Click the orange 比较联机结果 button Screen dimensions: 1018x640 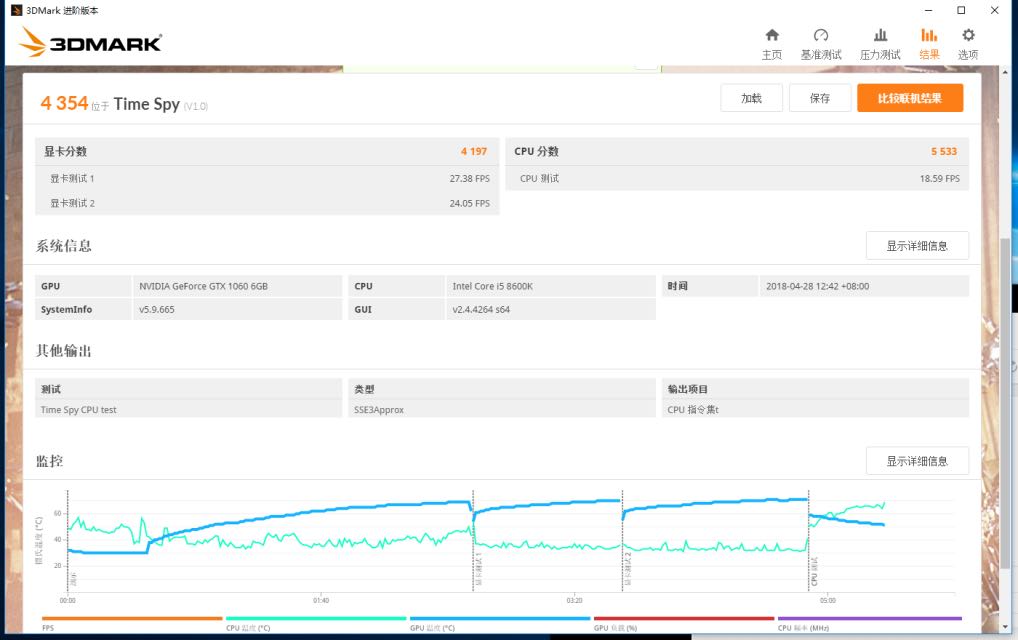[910, 98]
